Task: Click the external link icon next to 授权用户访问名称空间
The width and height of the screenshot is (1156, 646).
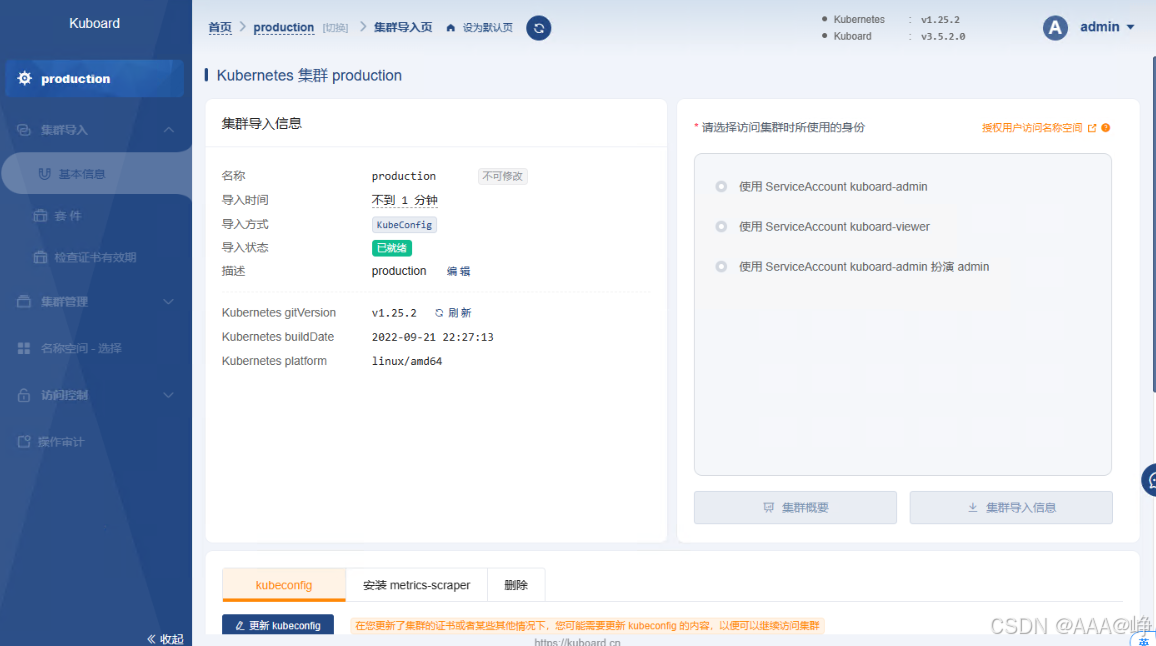Action: click(x=1092, y=128)
